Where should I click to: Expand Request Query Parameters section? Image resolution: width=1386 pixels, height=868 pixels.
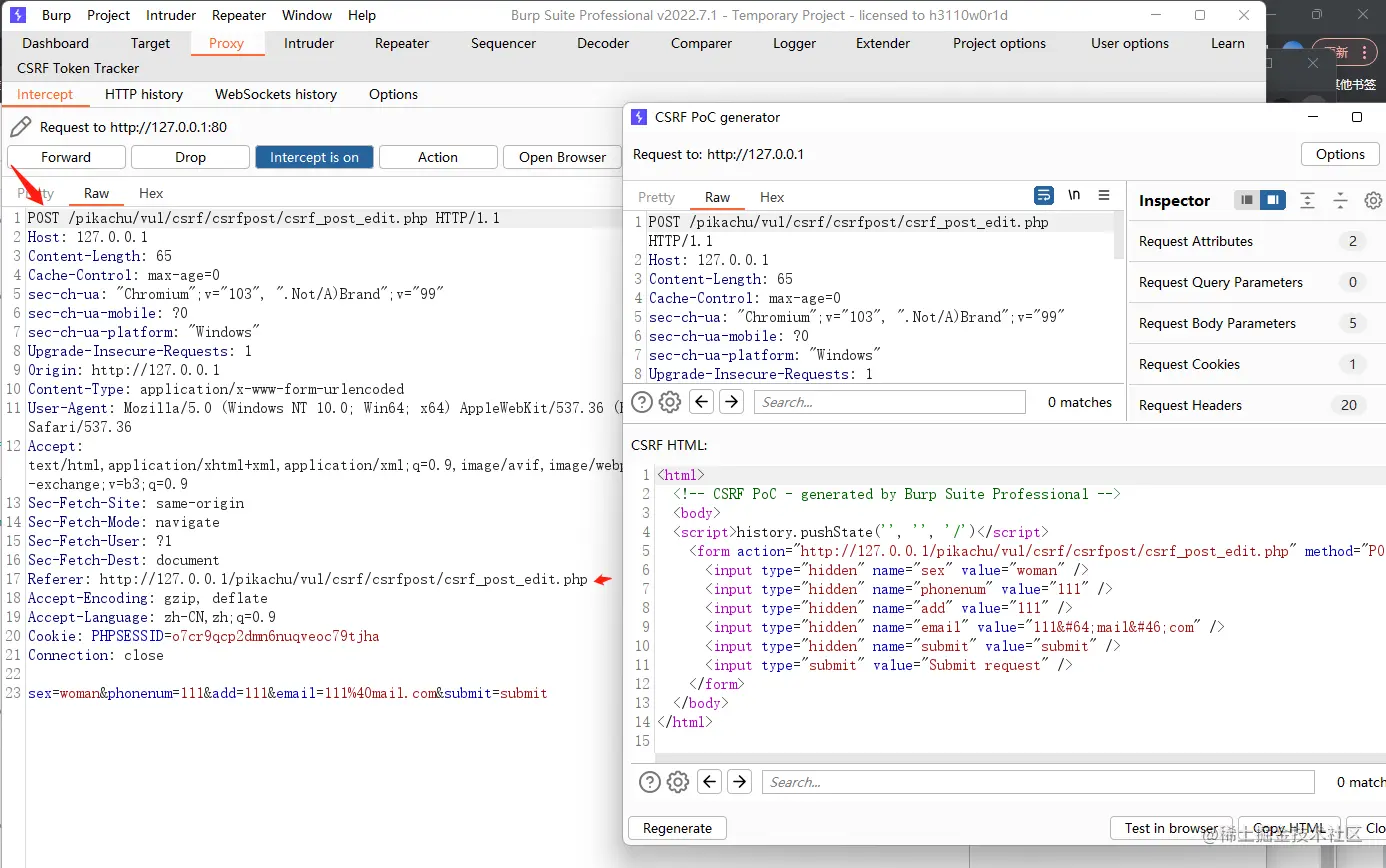(x=1257, y=282)
